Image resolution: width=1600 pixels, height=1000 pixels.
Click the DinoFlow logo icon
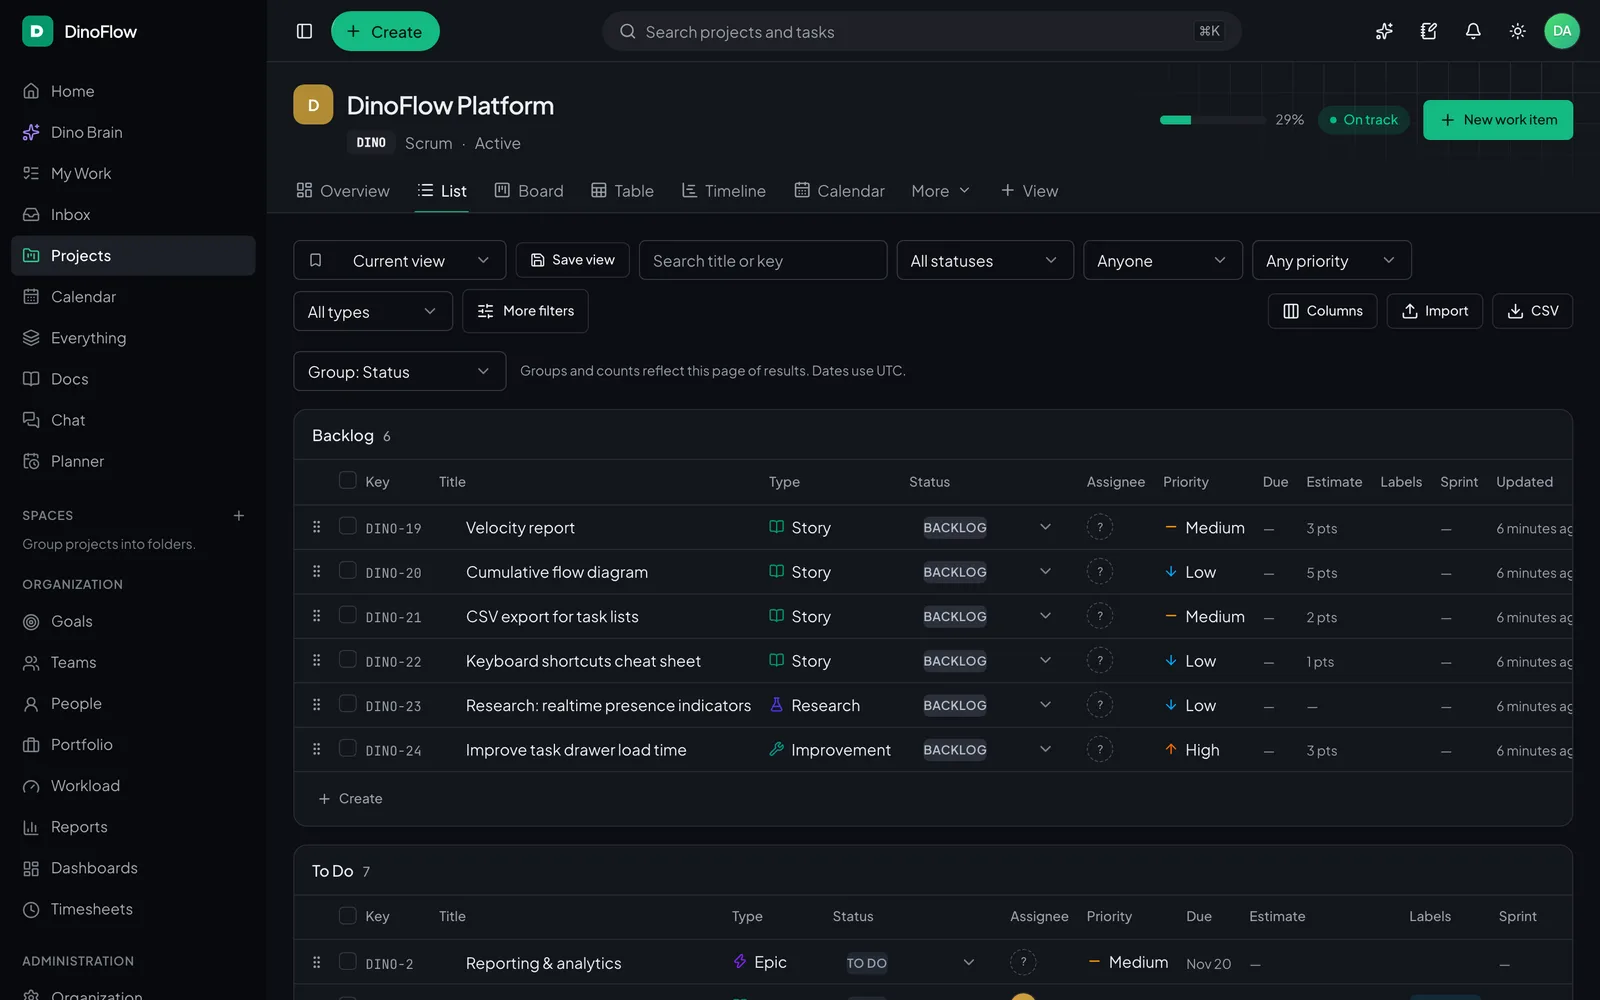click(x=37, y=31)
